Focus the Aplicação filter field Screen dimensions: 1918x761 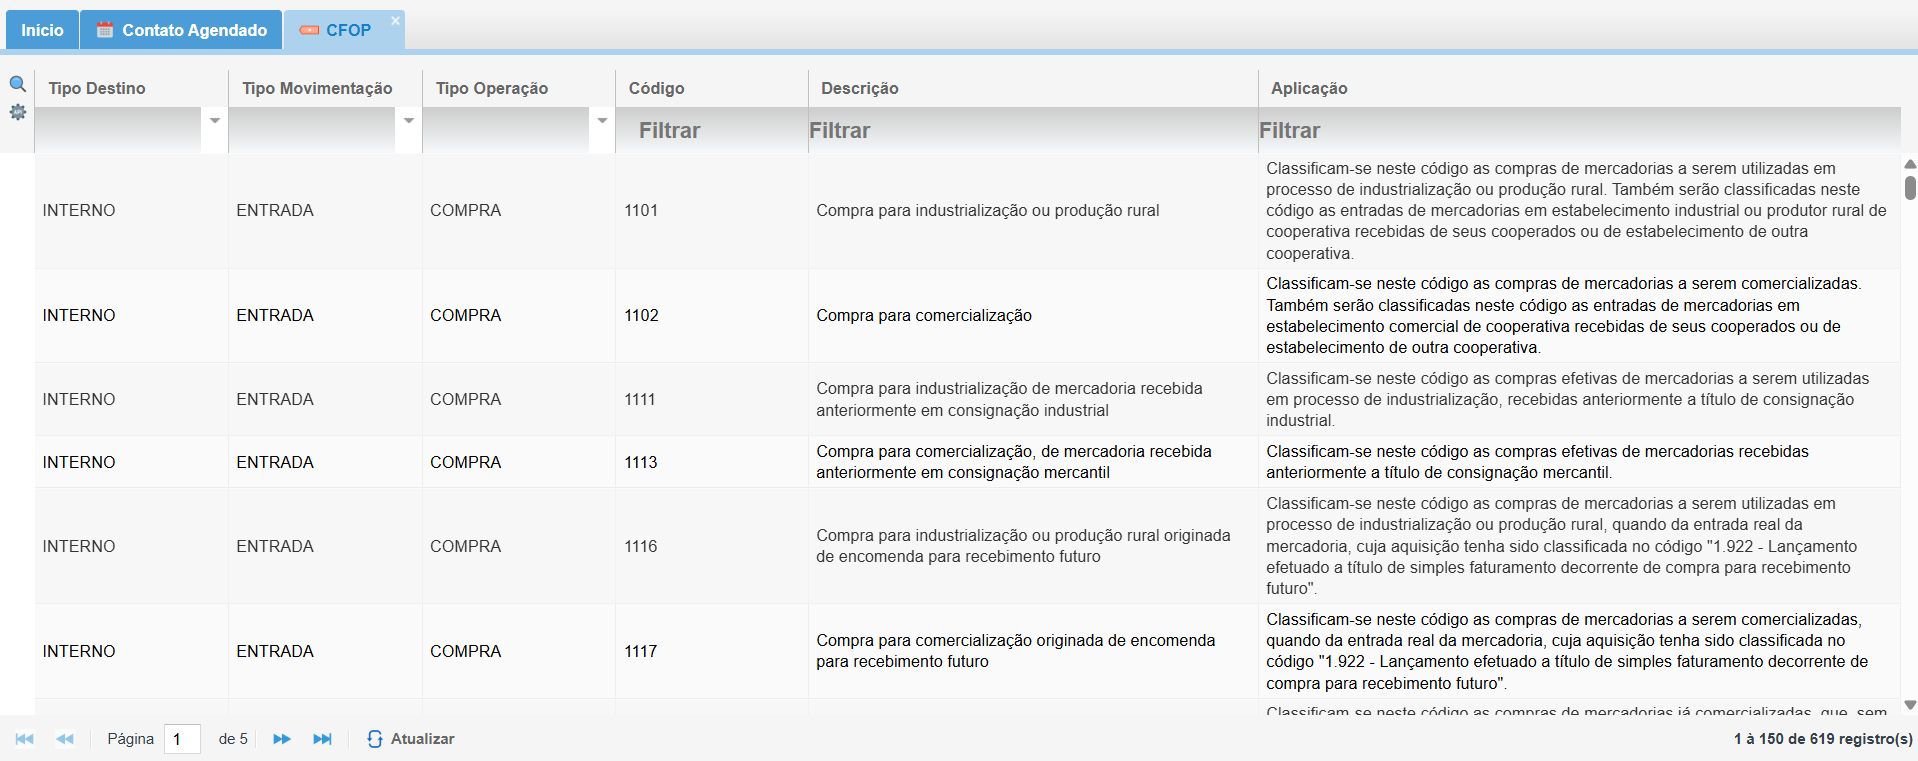tap(1578, 131)
